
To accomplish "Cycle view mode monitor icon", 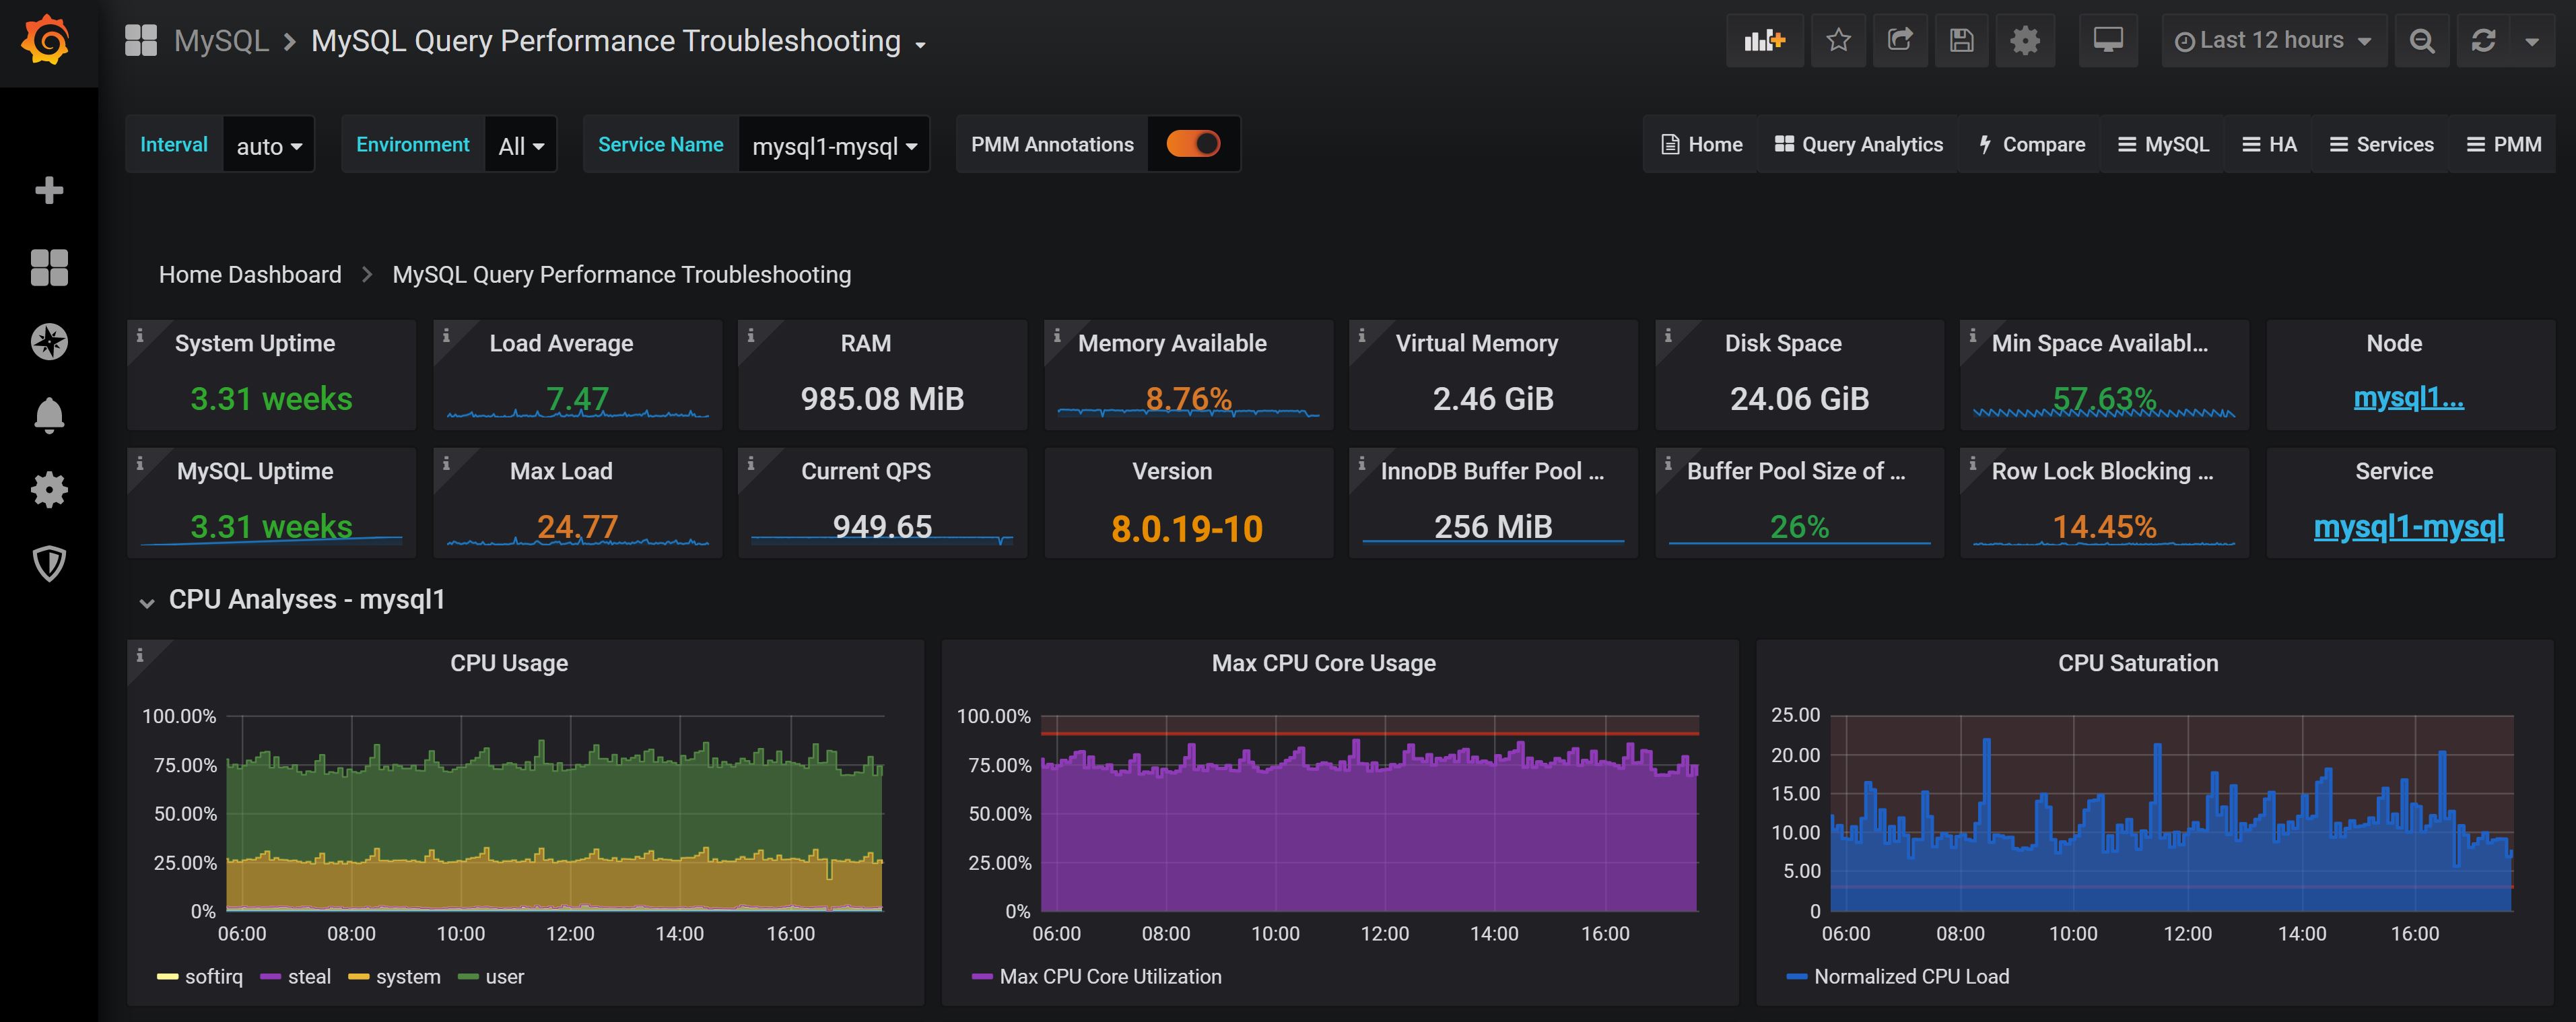I will pyautogui.click(x=2107, y=40).
